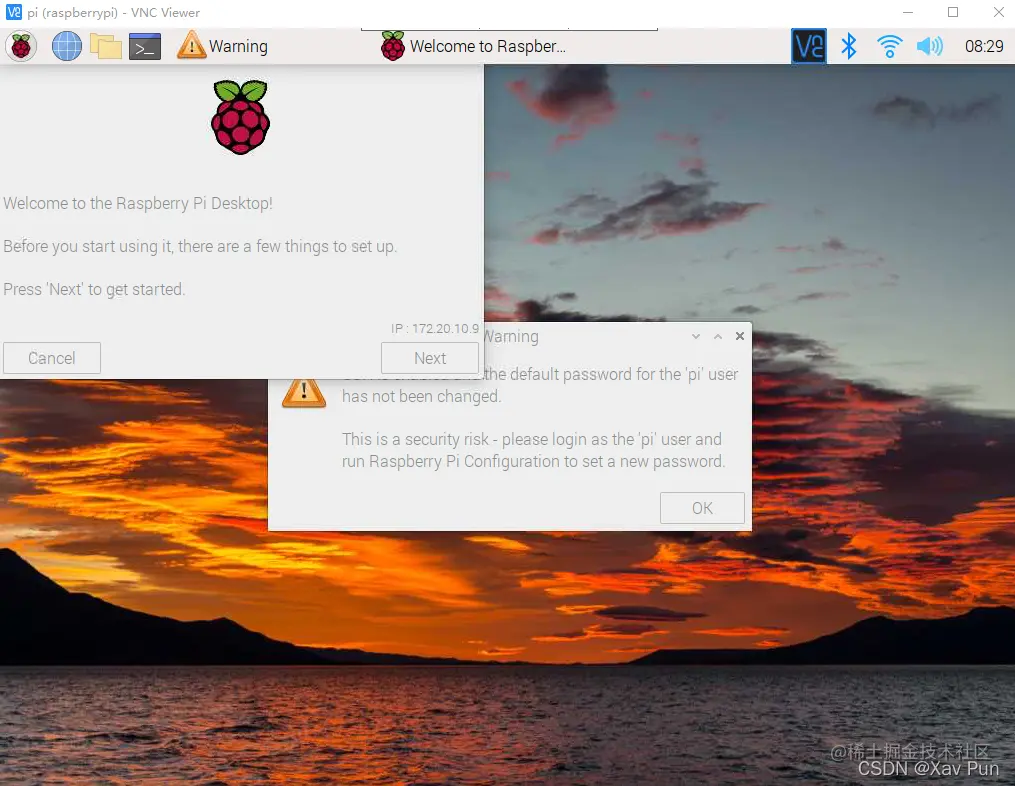Screen dimensions: 1015x786
Task: Open the Wi-Fi network menu
Action: [889, 46]
